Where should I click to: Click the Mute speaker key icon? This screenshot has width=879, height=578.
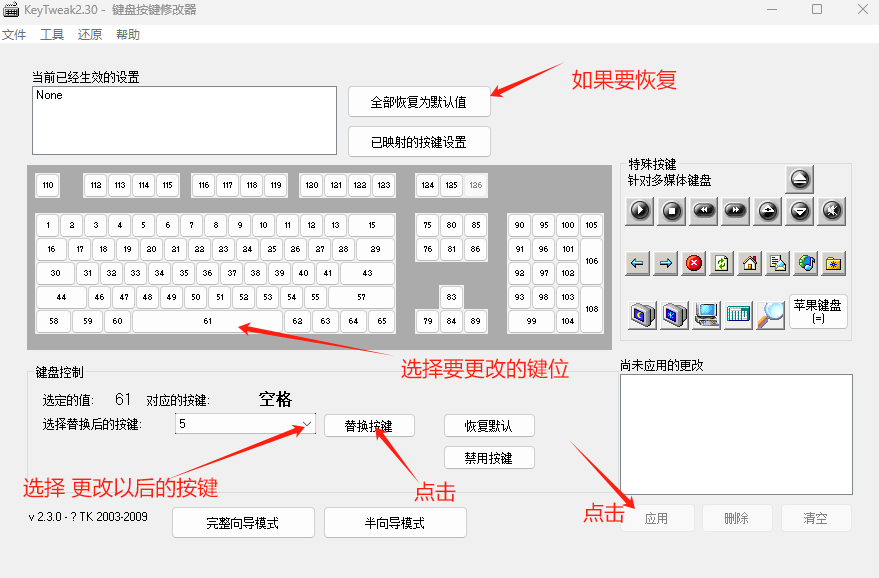tap(832, 211)
